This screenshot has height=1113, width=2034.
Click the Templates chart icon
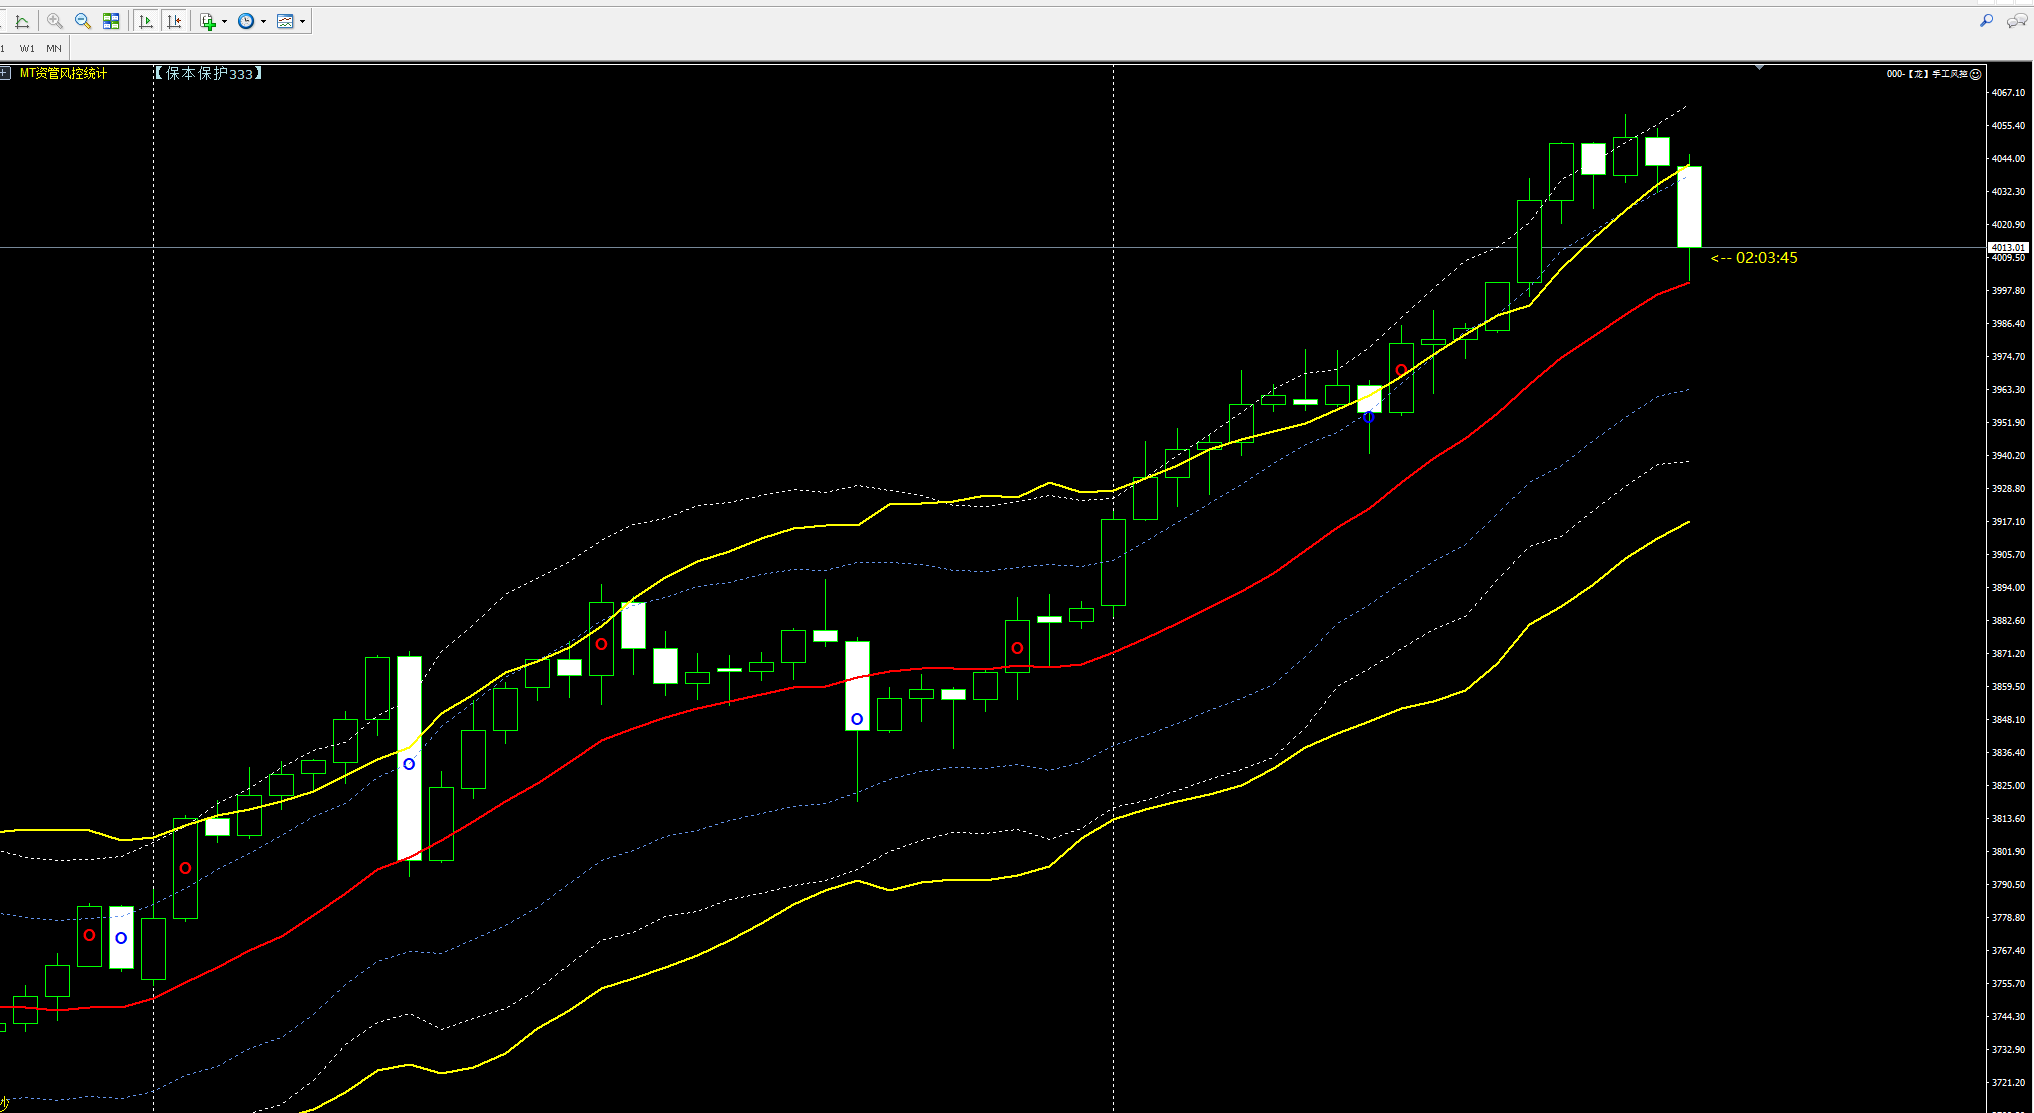click(x=285, y=21)
